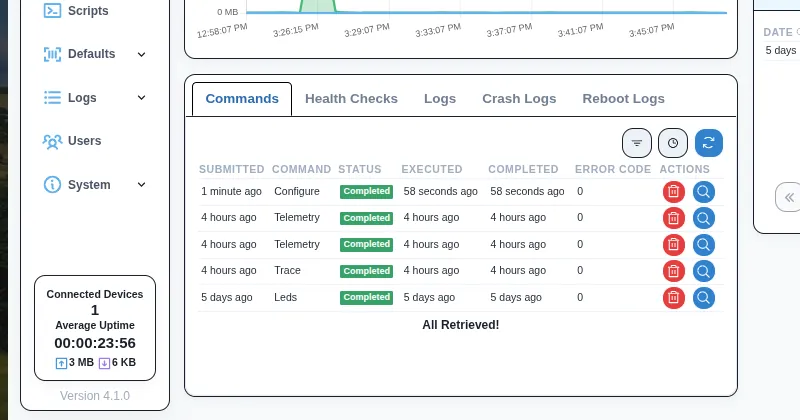Open the Crash Logs tab
800x420 pixels.
tap(519, 99)
